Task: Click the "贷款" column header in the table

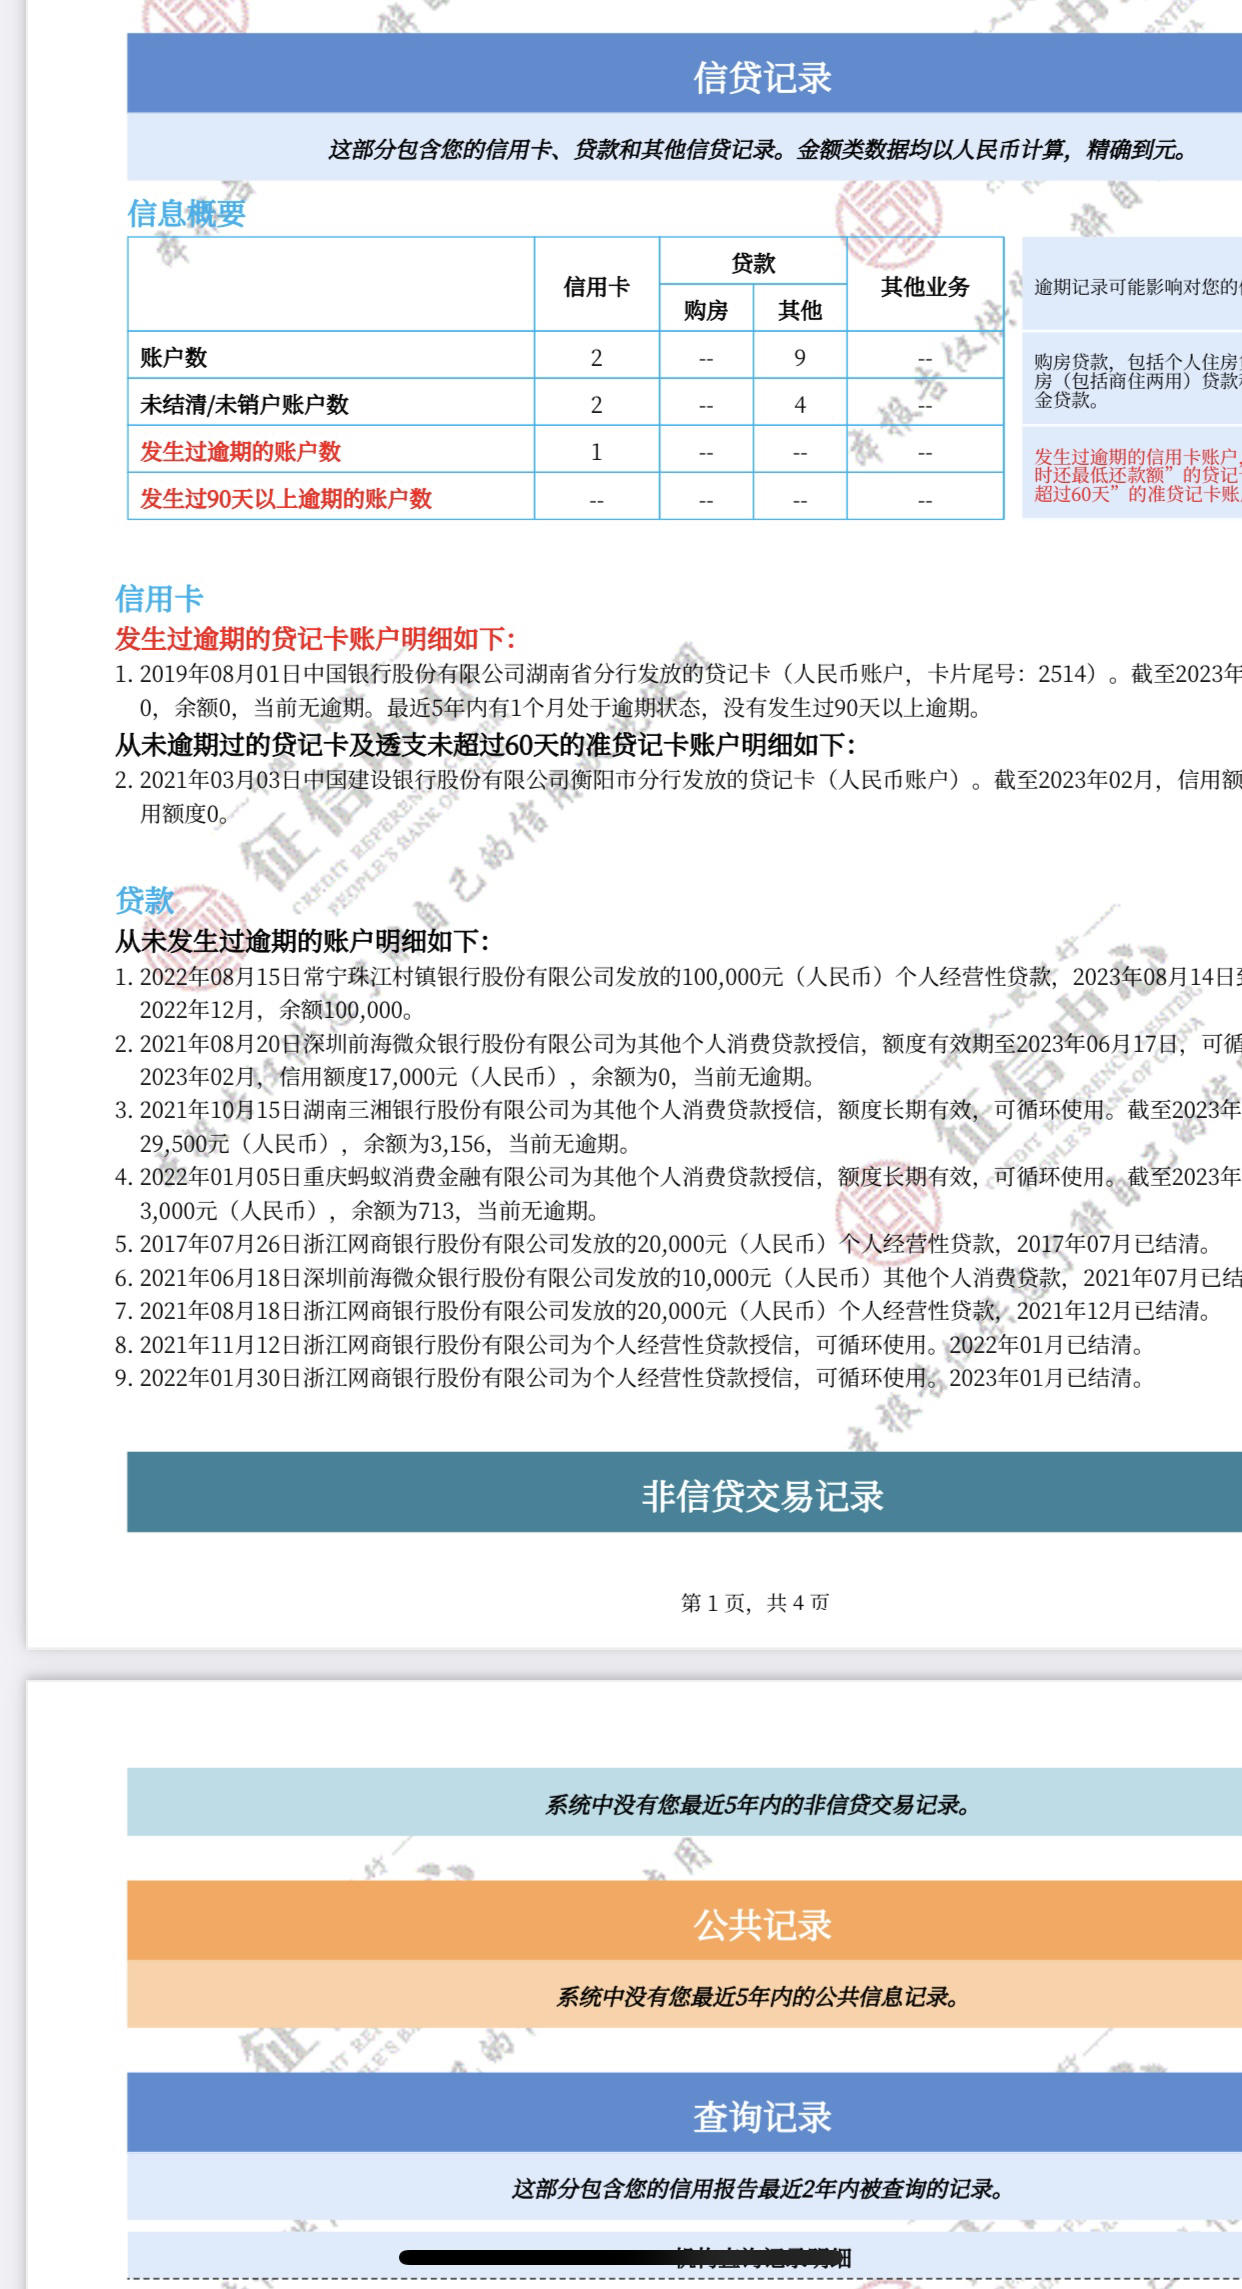Action: click(x=753, y=263)
